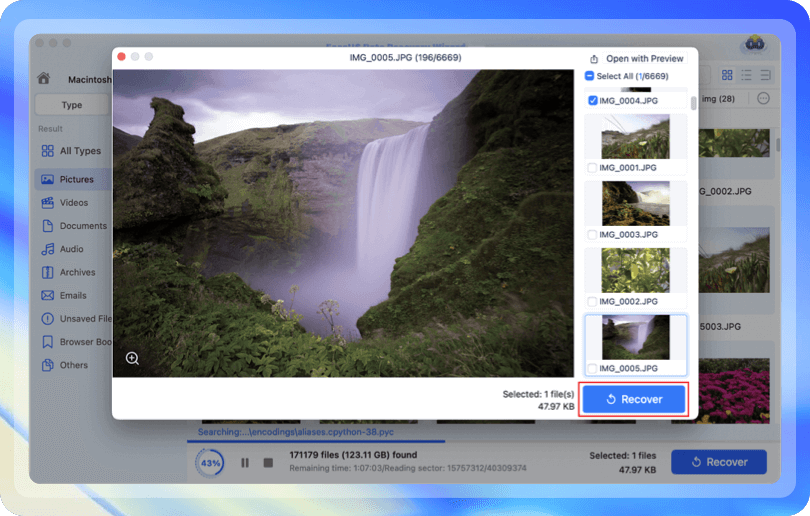Uncheck the IMG_0004.JPG checkbox
Screen dimensions: 810x516
tap(593, 101)
